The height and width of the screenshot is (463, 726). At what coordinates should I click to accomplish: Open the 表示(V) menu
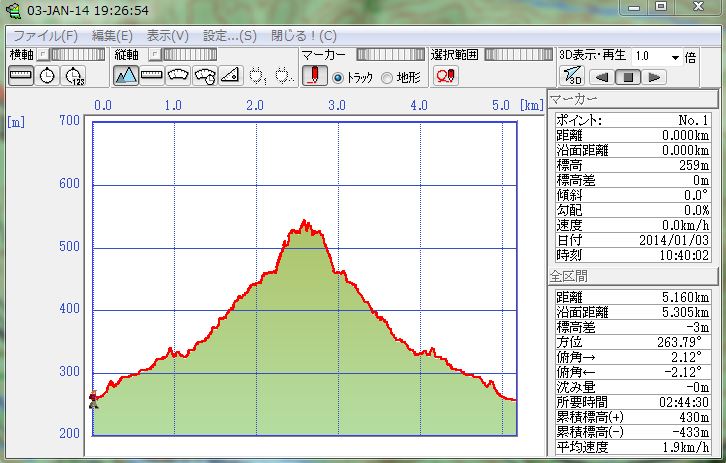click(168, 36)
